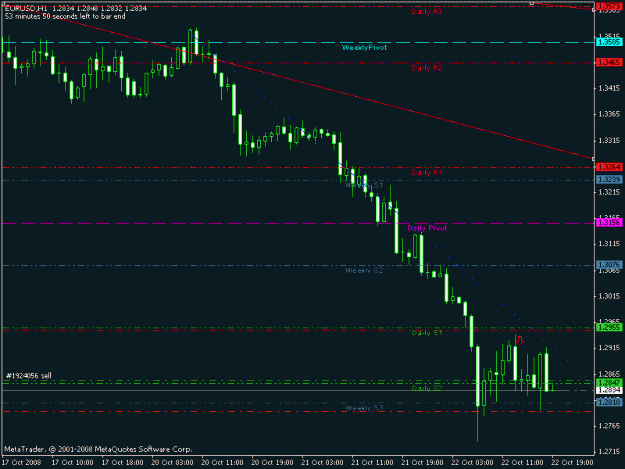Click the '21 Oct 11:00' time axis label

click(x=372, y=463)
